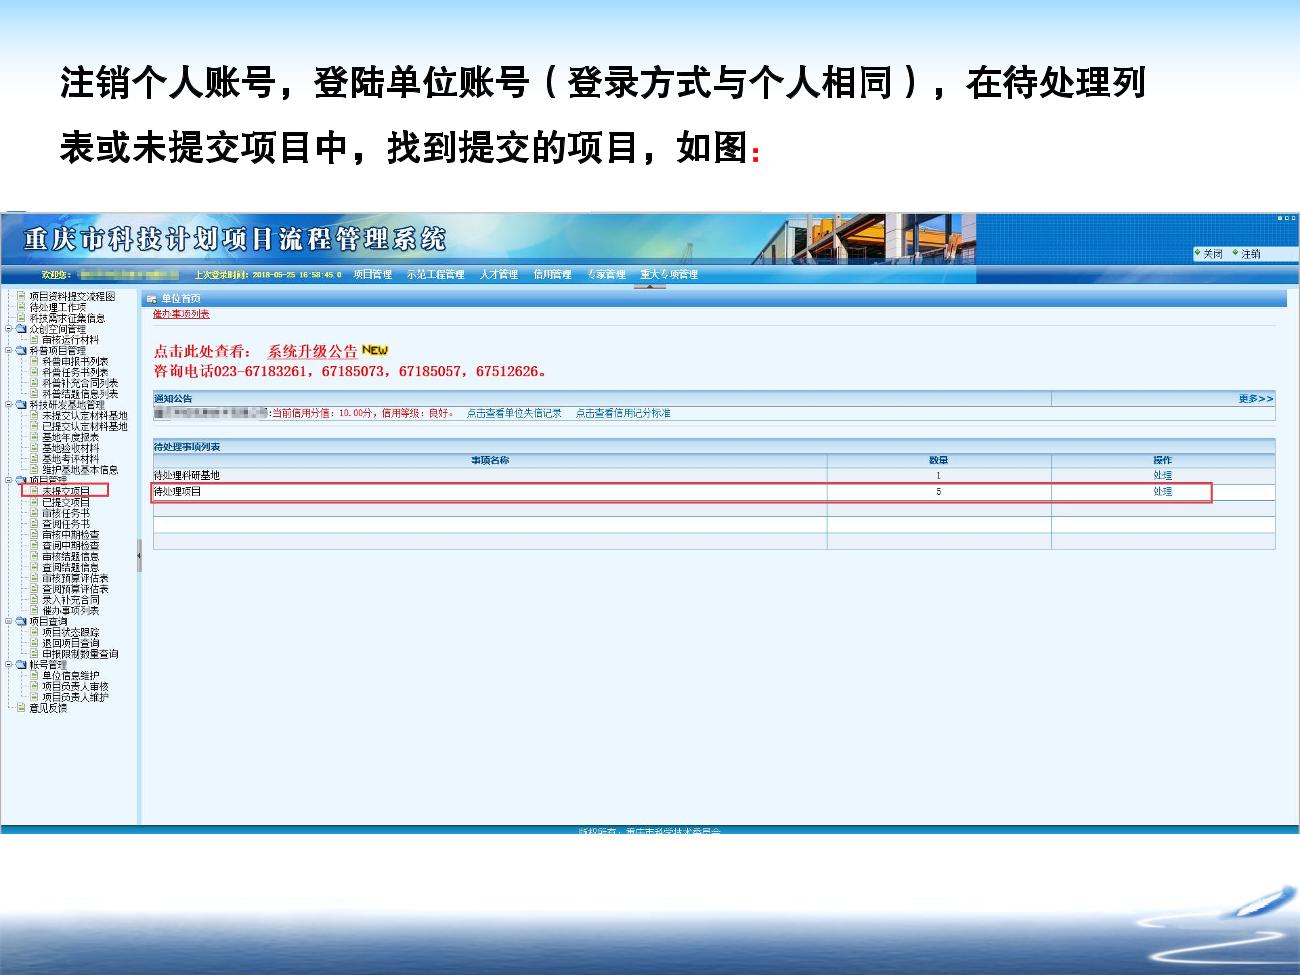This screenshot has width=1300, height=975.
Task: Open the 系统升级公告 announcement link
Action: pos(312,351)
